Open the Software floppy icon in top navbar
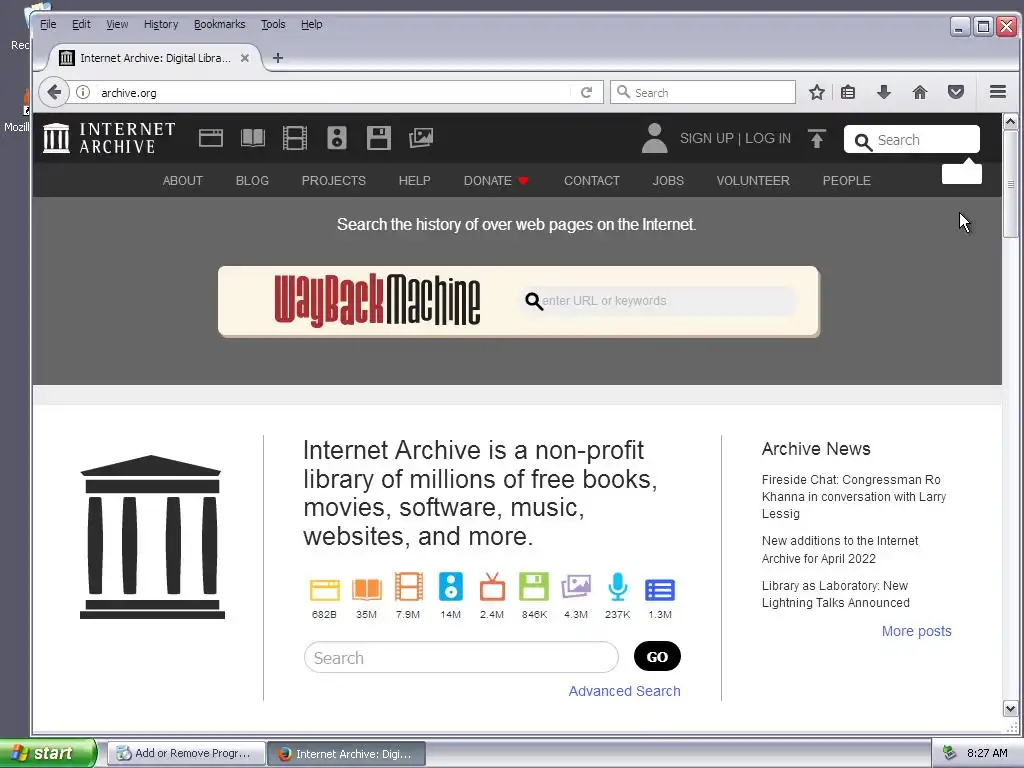 coord(378,138)
